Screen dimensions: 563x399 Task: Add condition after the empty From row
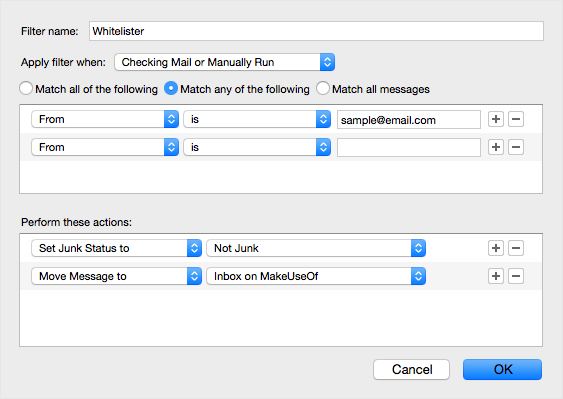click(496, 147)
